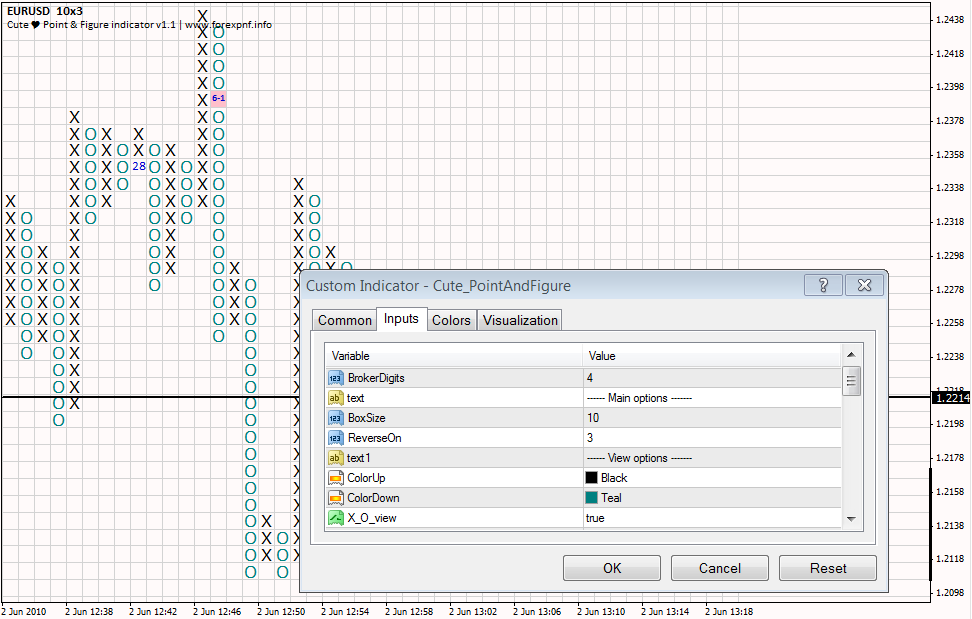Click the ColorDown variable name

pos(373,498)
